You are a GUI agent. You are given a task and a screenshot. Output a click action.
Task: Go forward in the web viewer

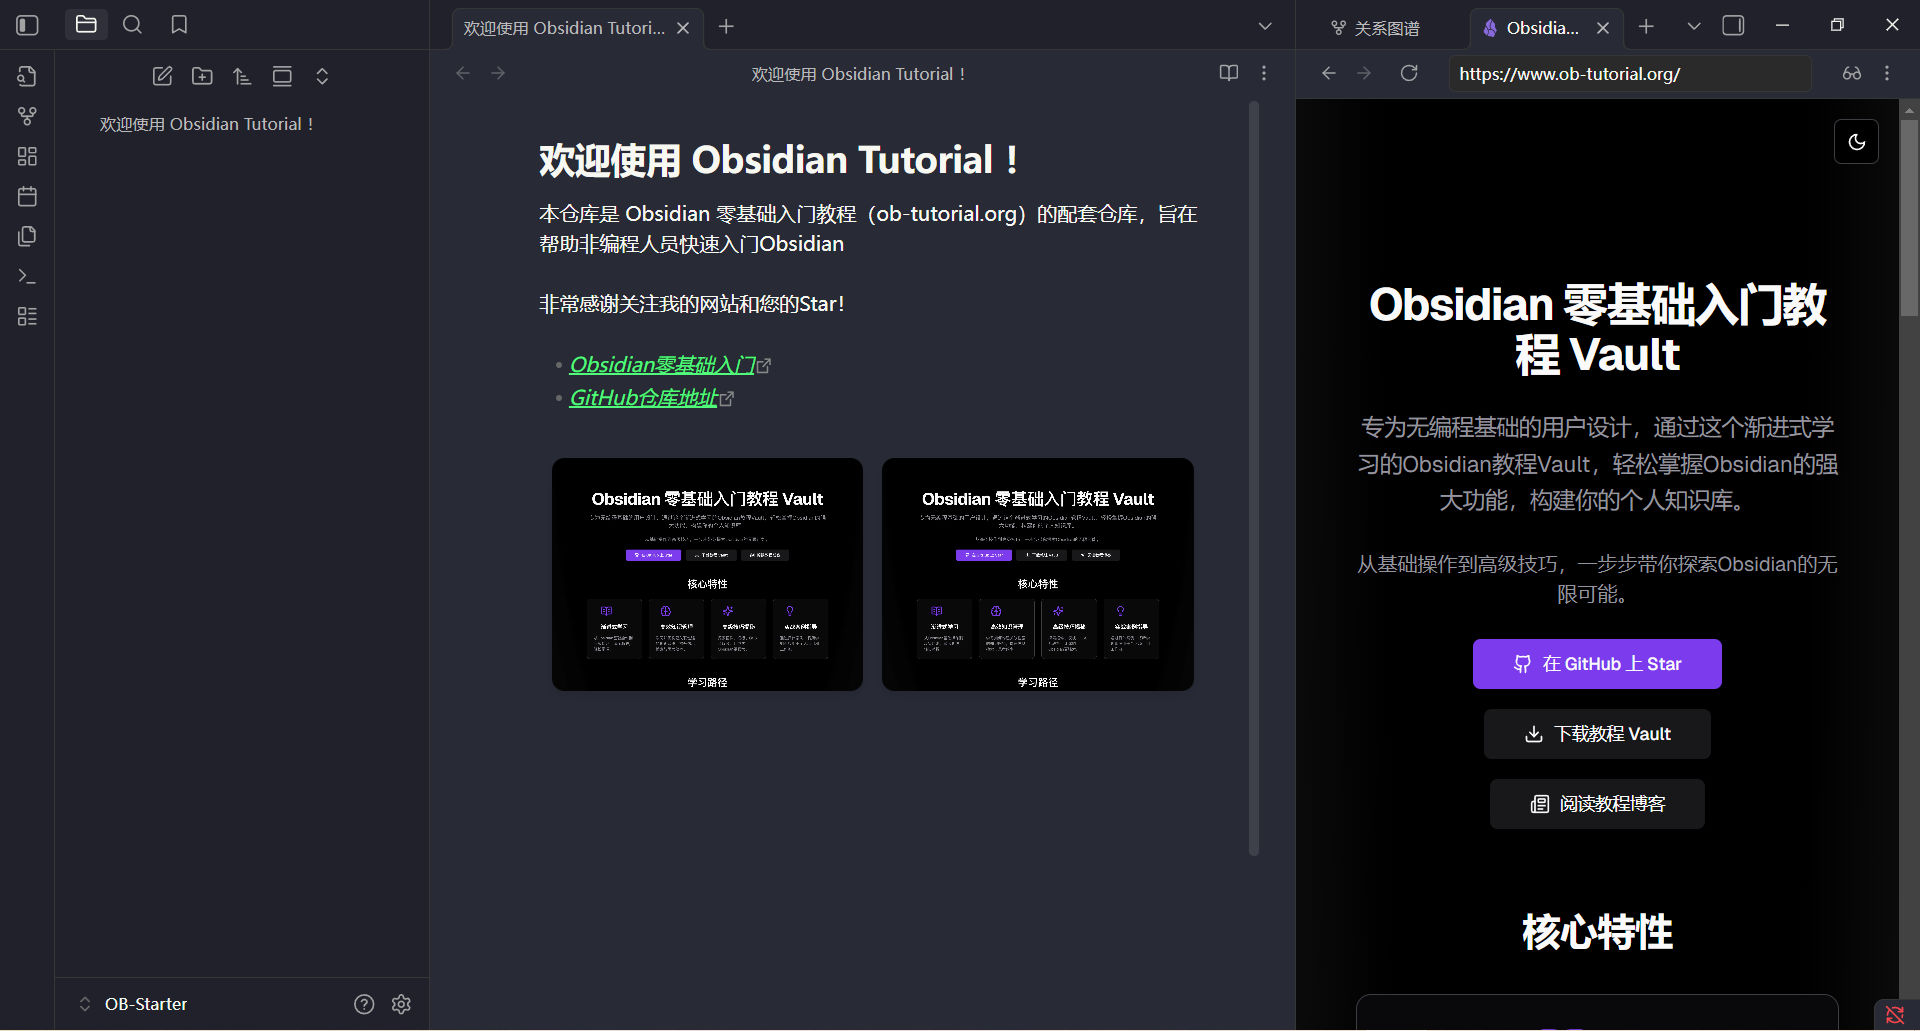(1364, 73)
